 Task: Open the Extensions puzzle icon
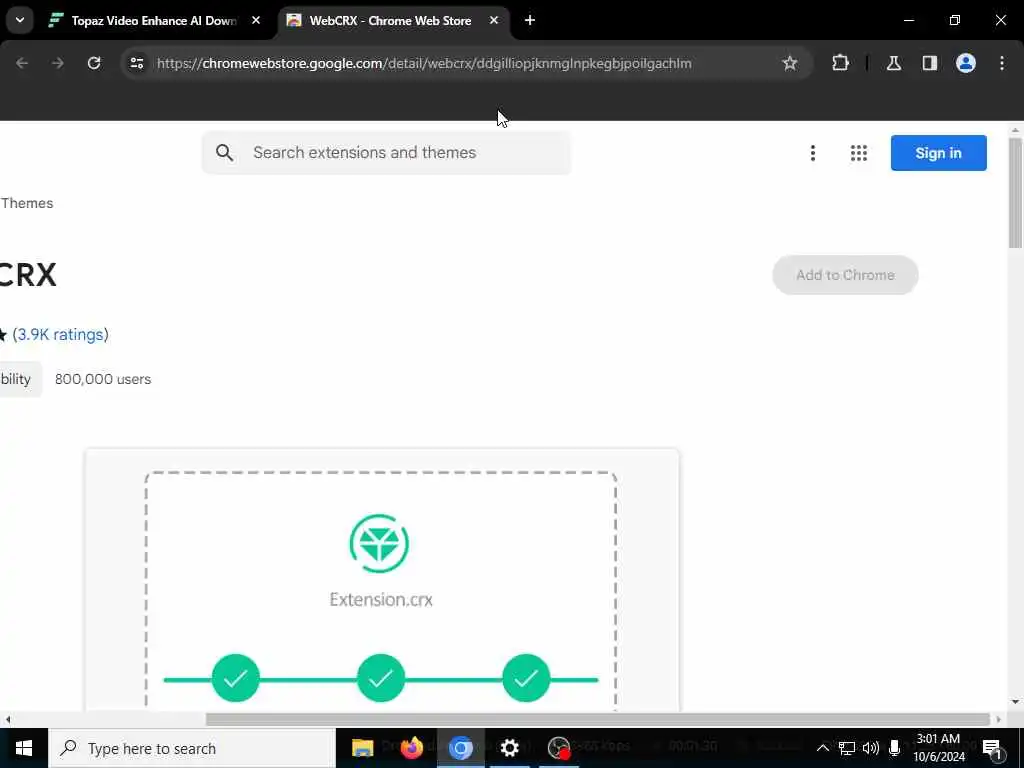point(840,63)
